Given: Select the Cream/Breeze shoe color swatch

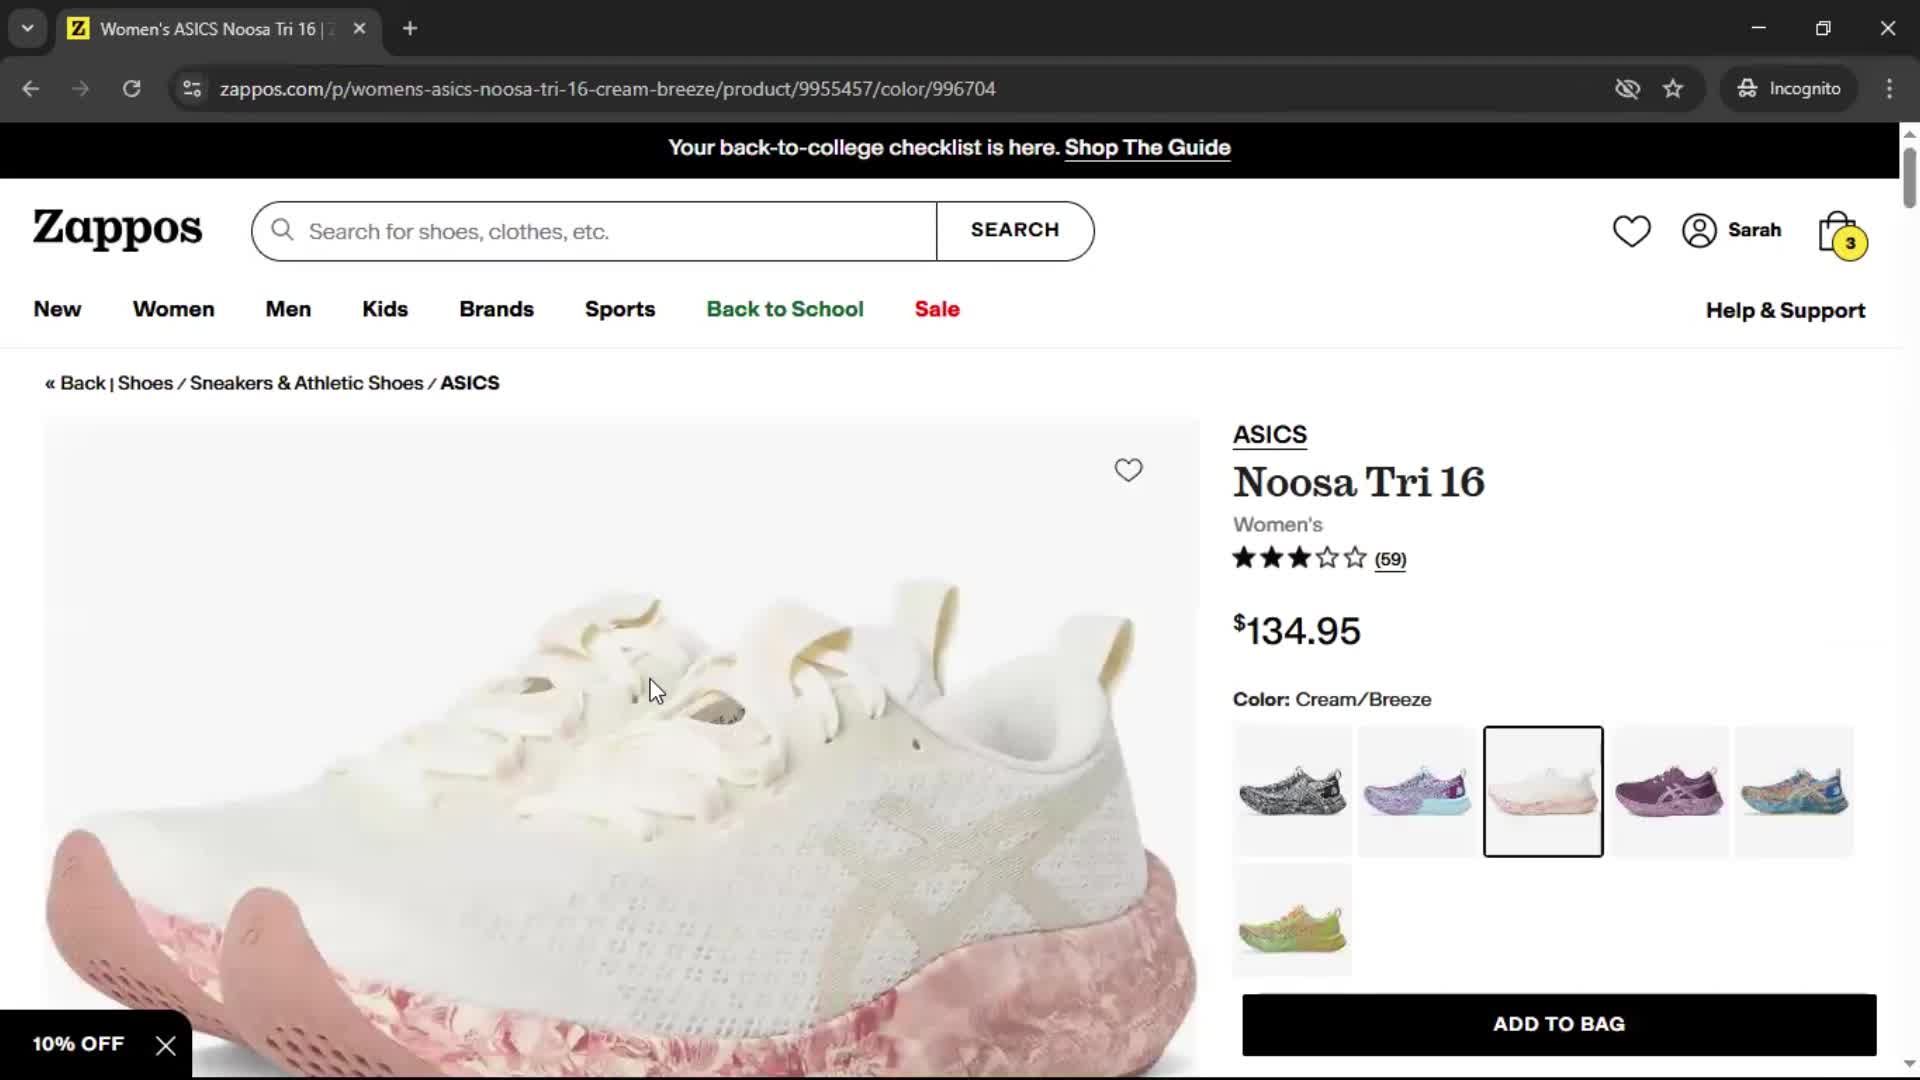Looking at the screenshot, I should [1543, 791].
